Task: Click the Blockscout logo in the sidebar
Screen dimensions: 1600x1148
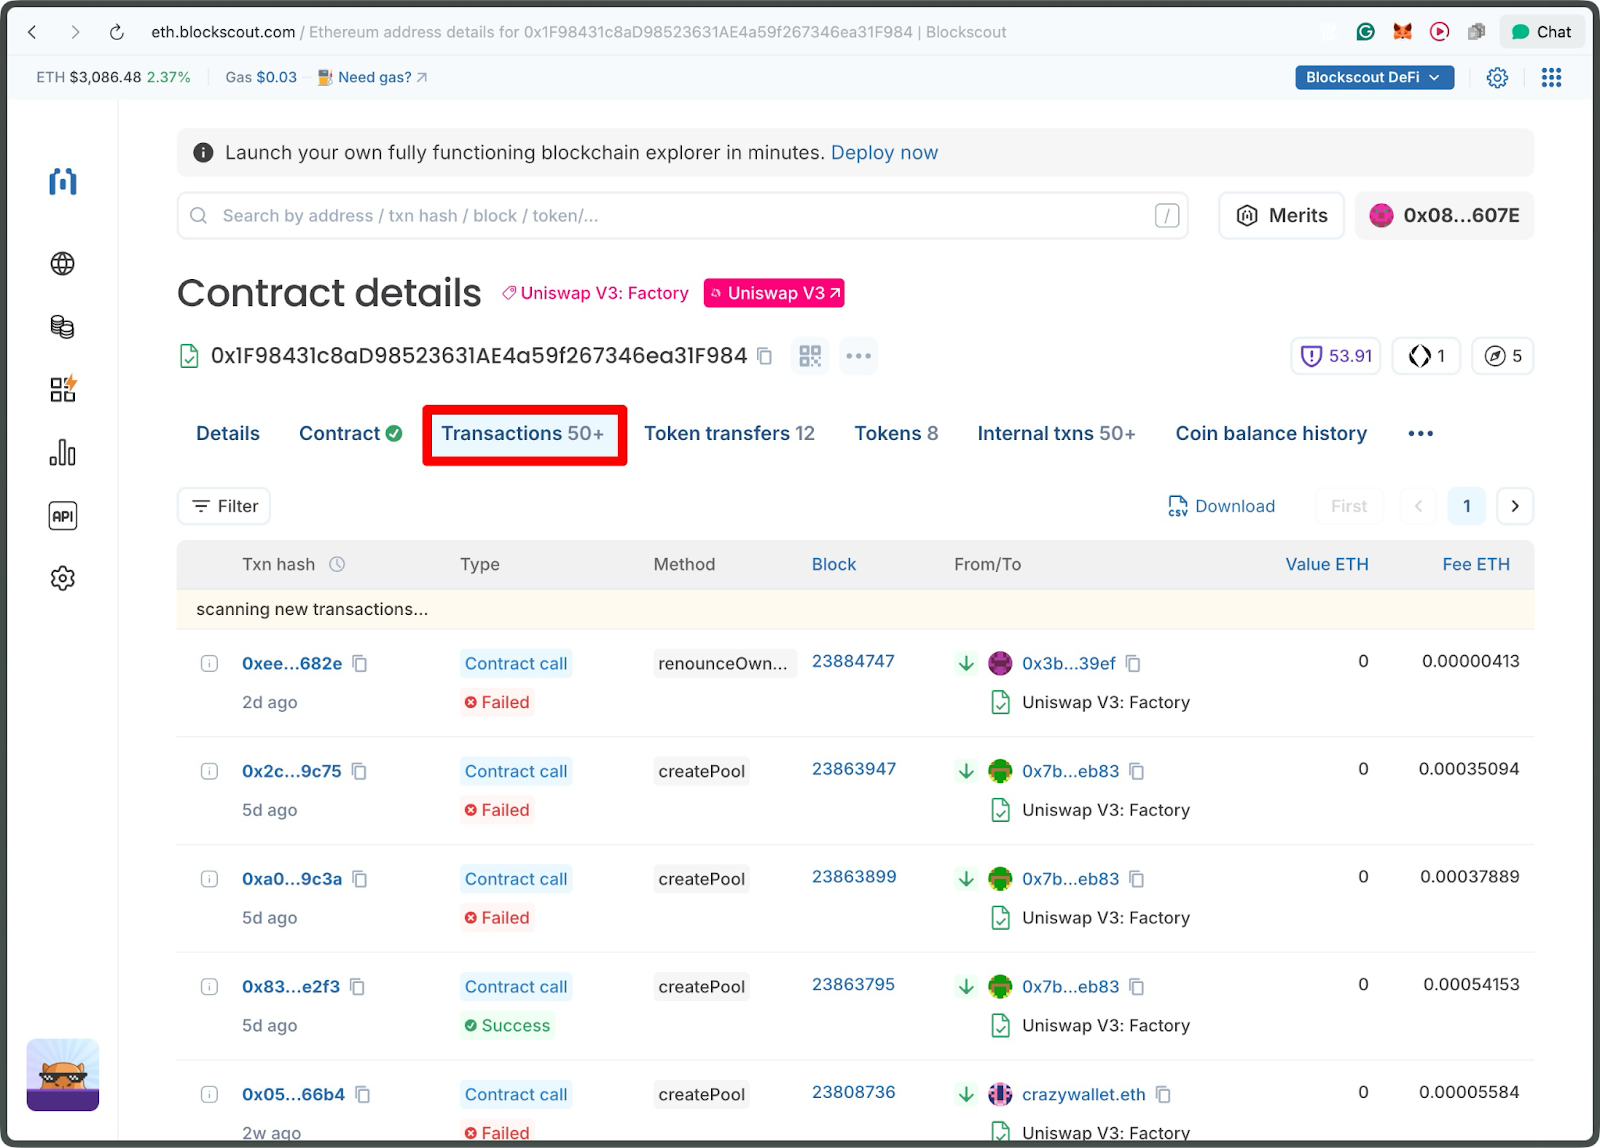Action: pos(62,182)
